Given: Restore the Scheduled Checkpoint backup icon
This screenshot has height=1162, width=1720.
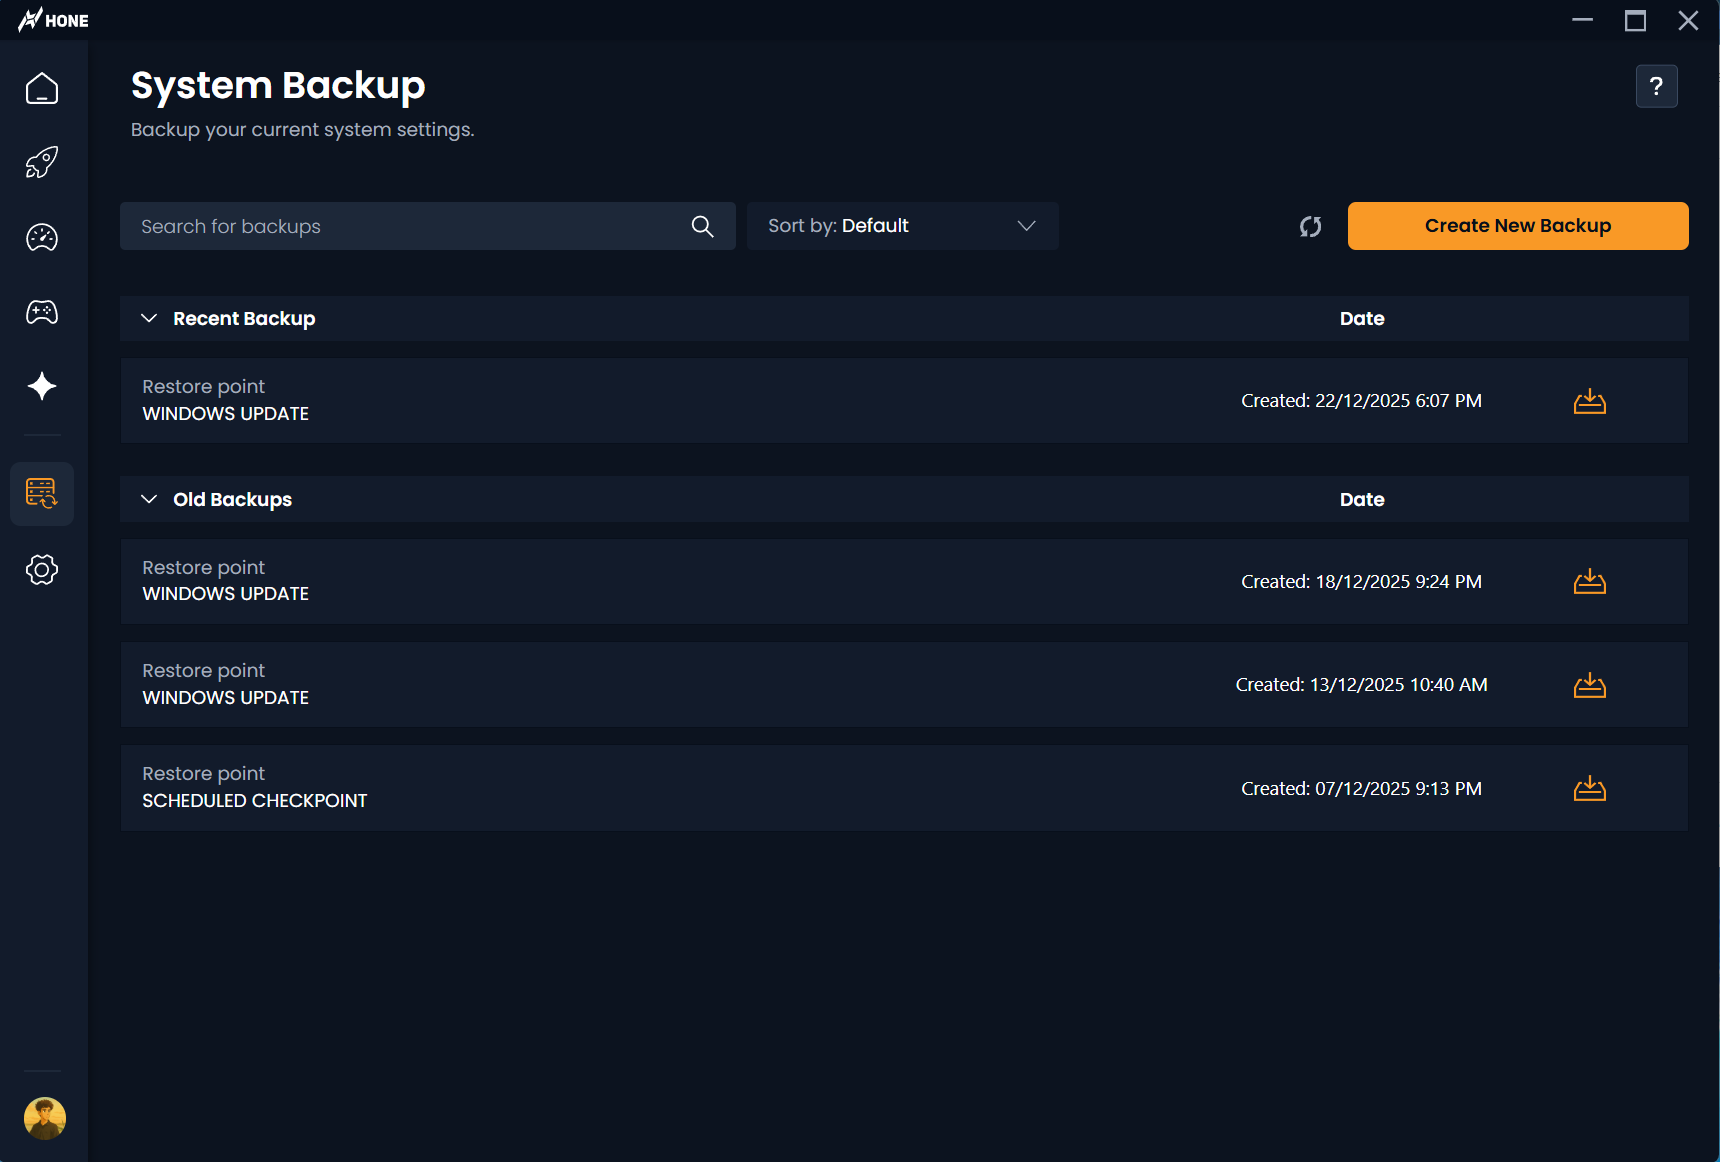Looking at the screenshot, I should point(1589,789).
